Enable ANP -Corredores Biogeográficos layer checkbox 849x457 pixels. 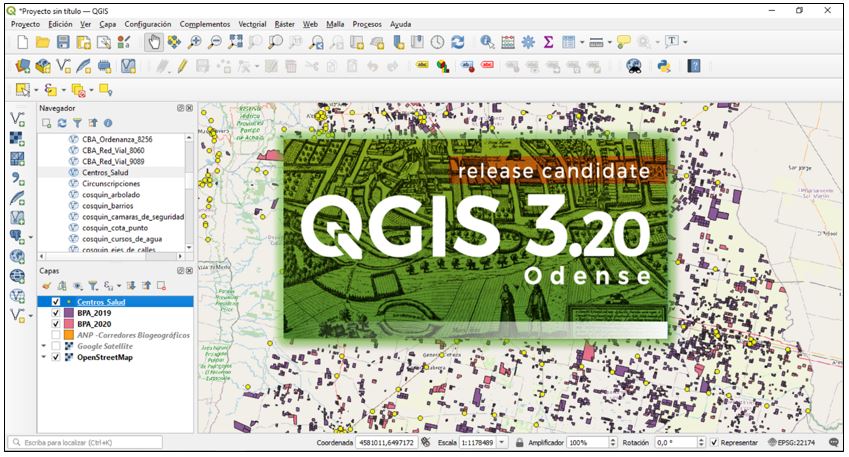click(55, 335)
